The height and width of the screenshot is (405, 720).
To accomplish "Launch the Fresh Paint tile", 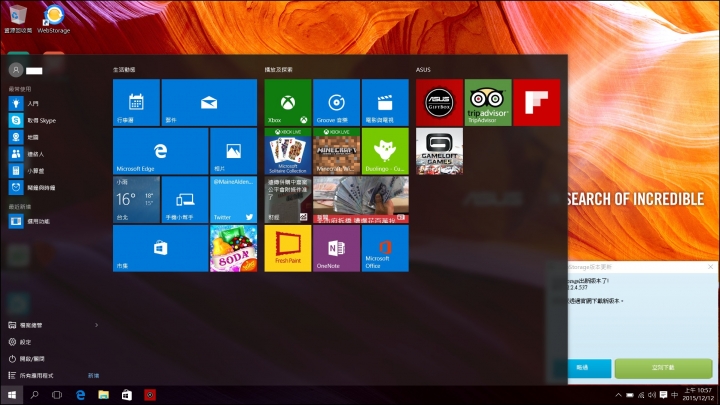I will [x=288, y=248].
